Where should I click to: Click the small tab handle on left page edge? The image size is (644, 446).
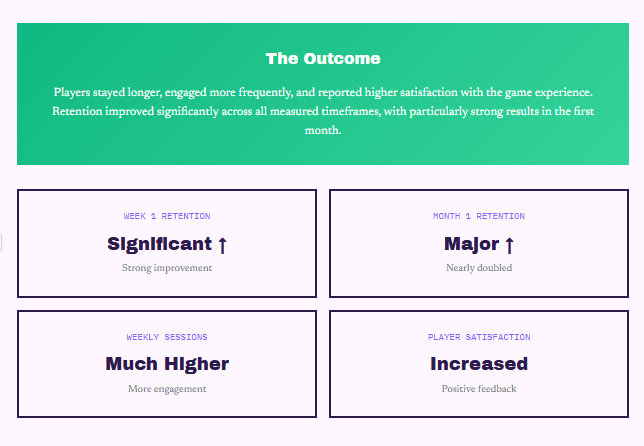click(1, 243)
